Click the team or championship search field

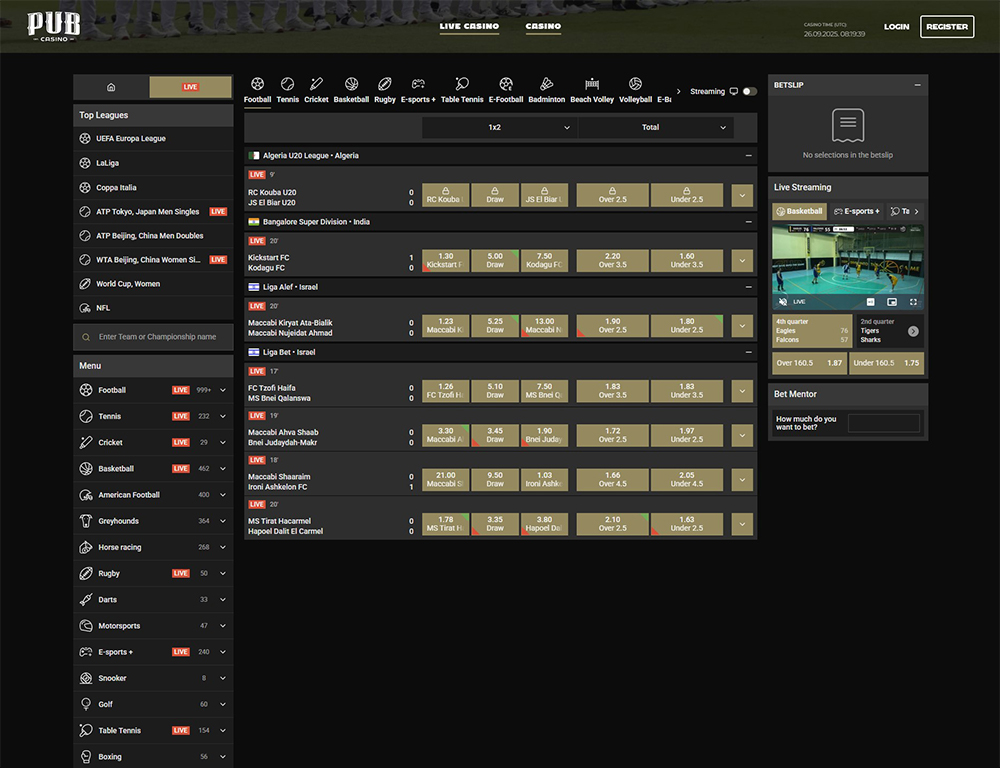[x=157, y=337]
